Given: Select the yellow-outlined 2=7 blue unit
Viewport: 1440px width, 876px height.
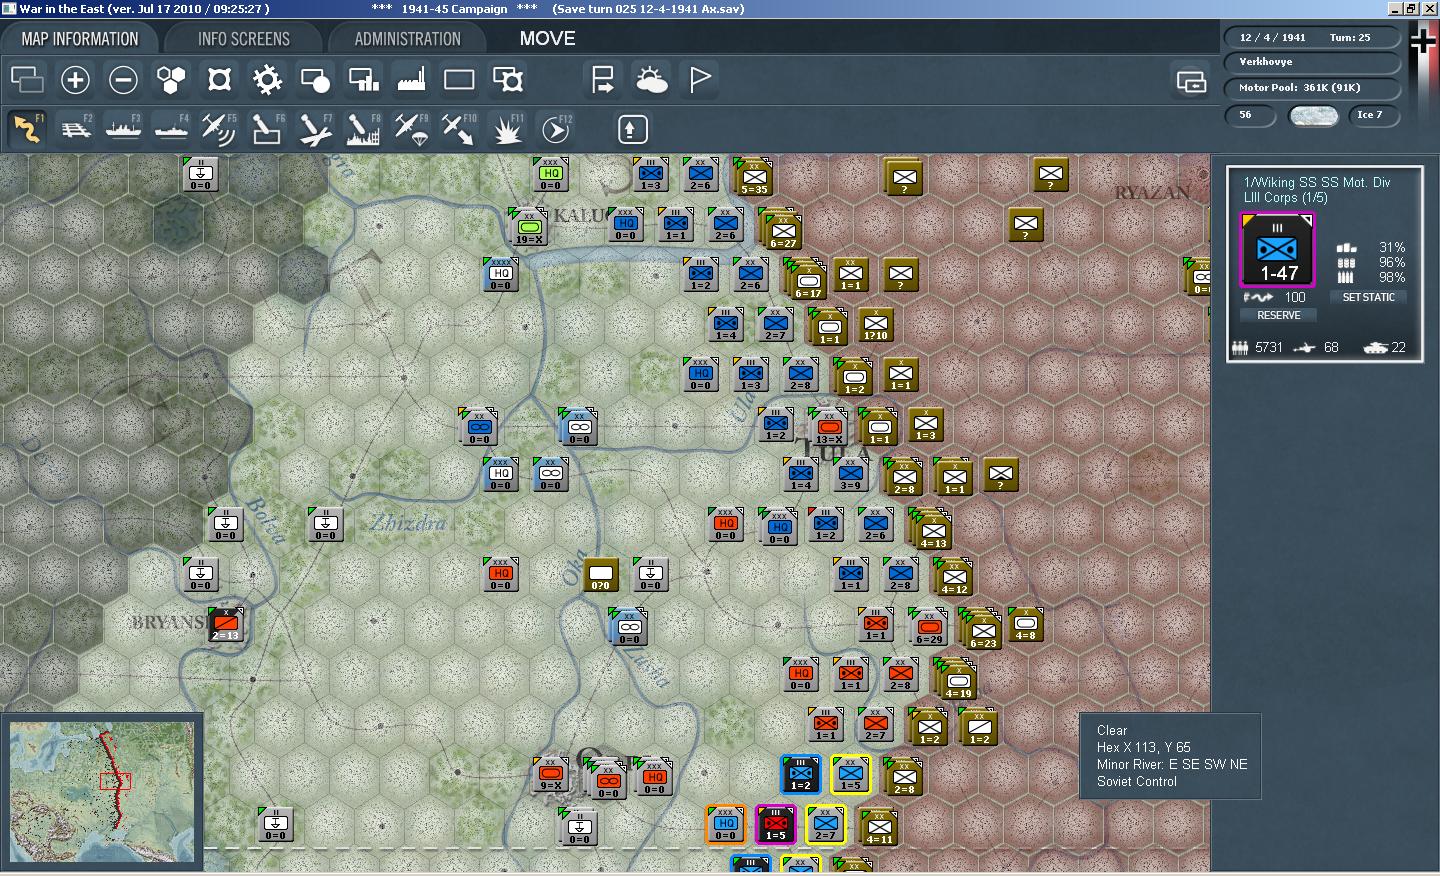Looking at the screenshot, I should pos(826,825).
